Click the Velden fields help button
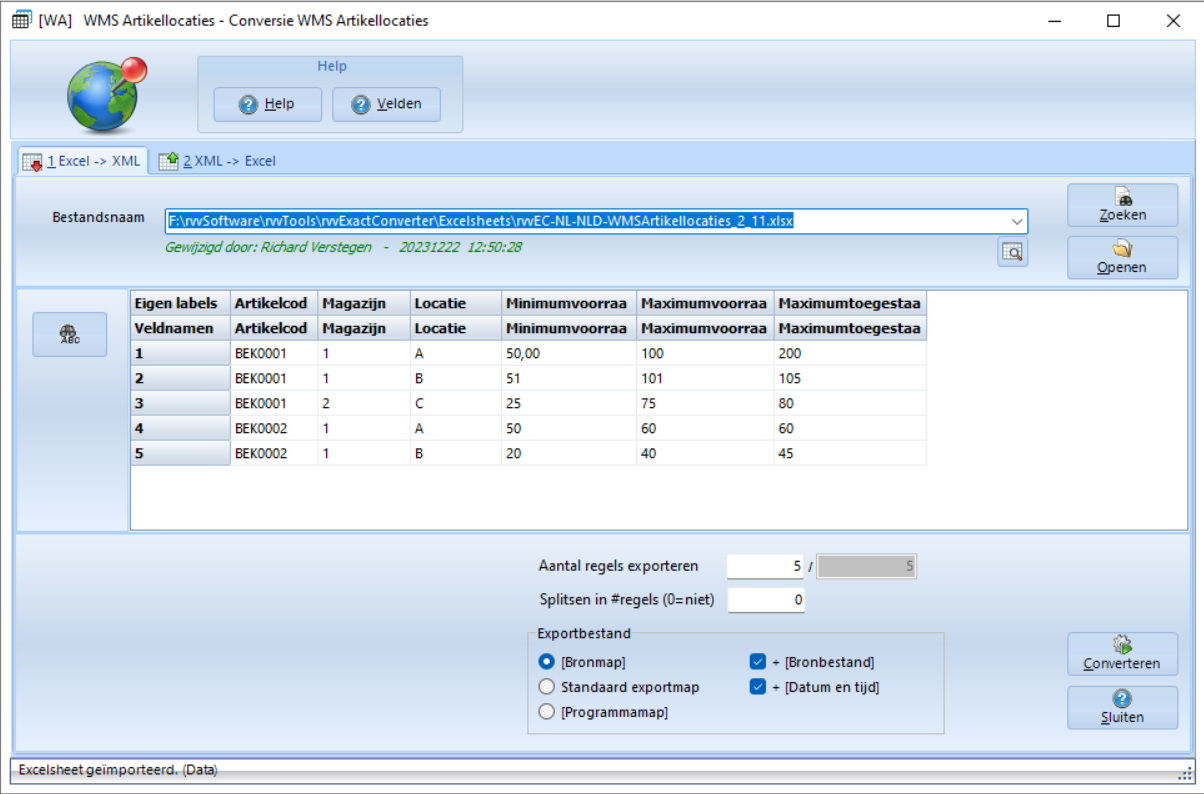Screen dimensions: 1204x794 (x=386, y=104)
